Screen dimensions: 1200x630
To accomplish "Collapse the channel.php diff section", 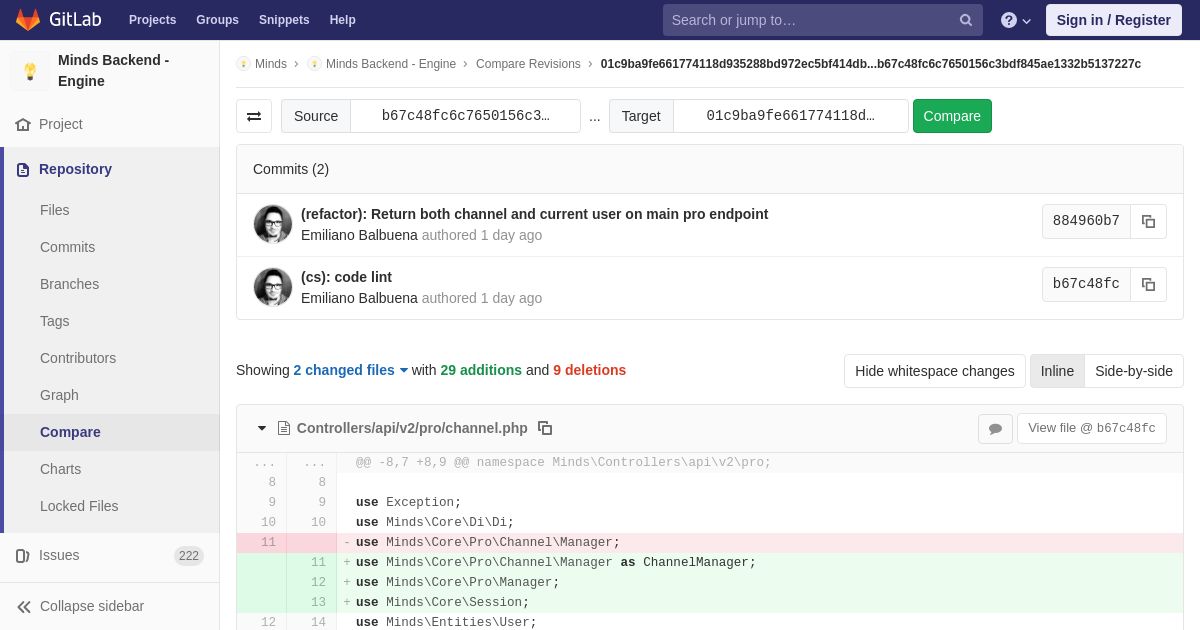I will tap(262, 428).
